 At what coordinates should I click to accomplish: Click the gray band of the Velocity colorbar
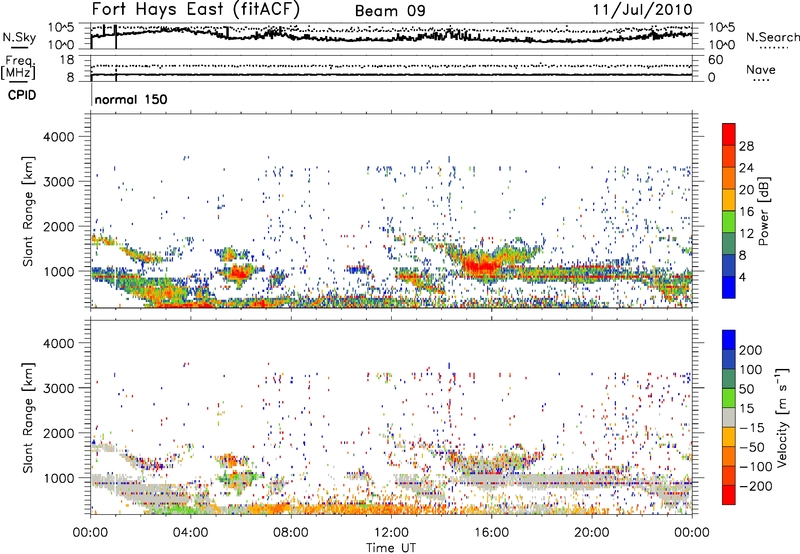coord(729,417)
